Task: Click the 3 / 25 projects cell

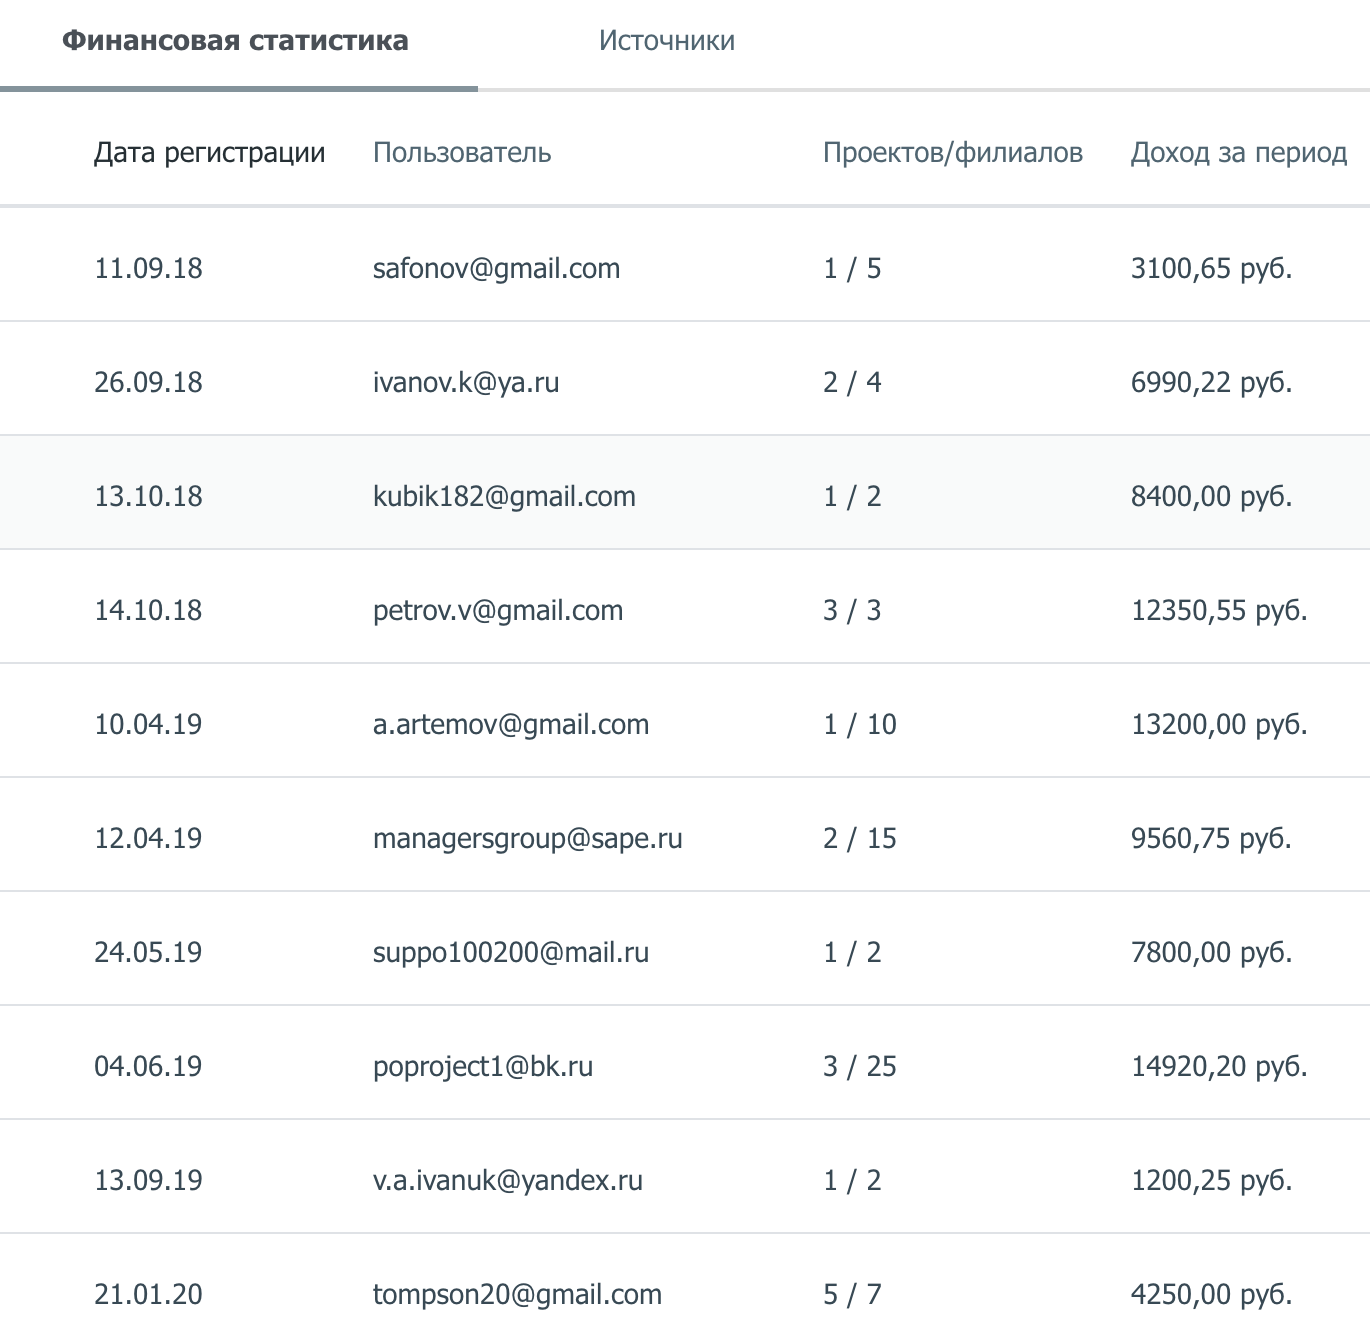Action: (x=859, y=1067)
